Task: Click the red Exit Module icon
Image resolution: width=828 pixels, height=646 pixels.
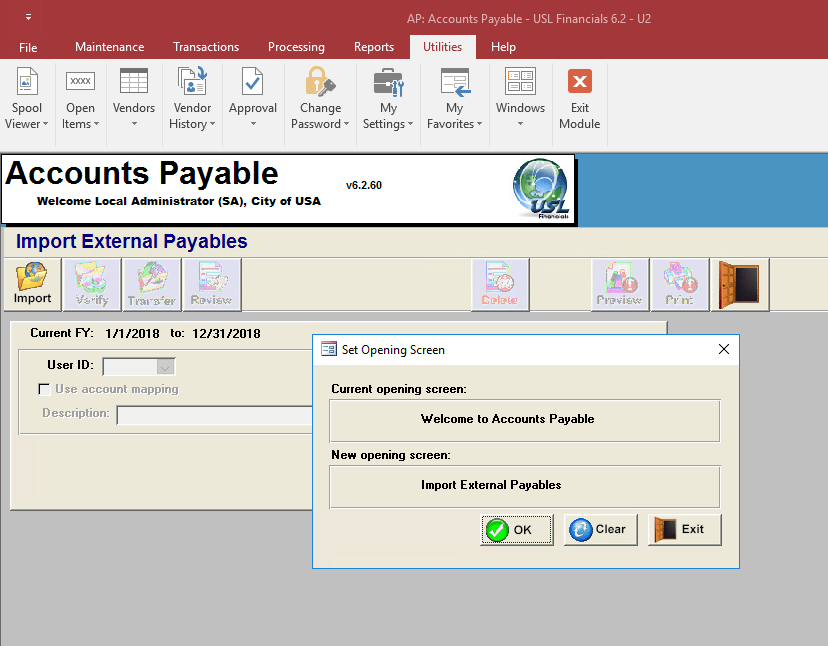Action: (580, 81)
